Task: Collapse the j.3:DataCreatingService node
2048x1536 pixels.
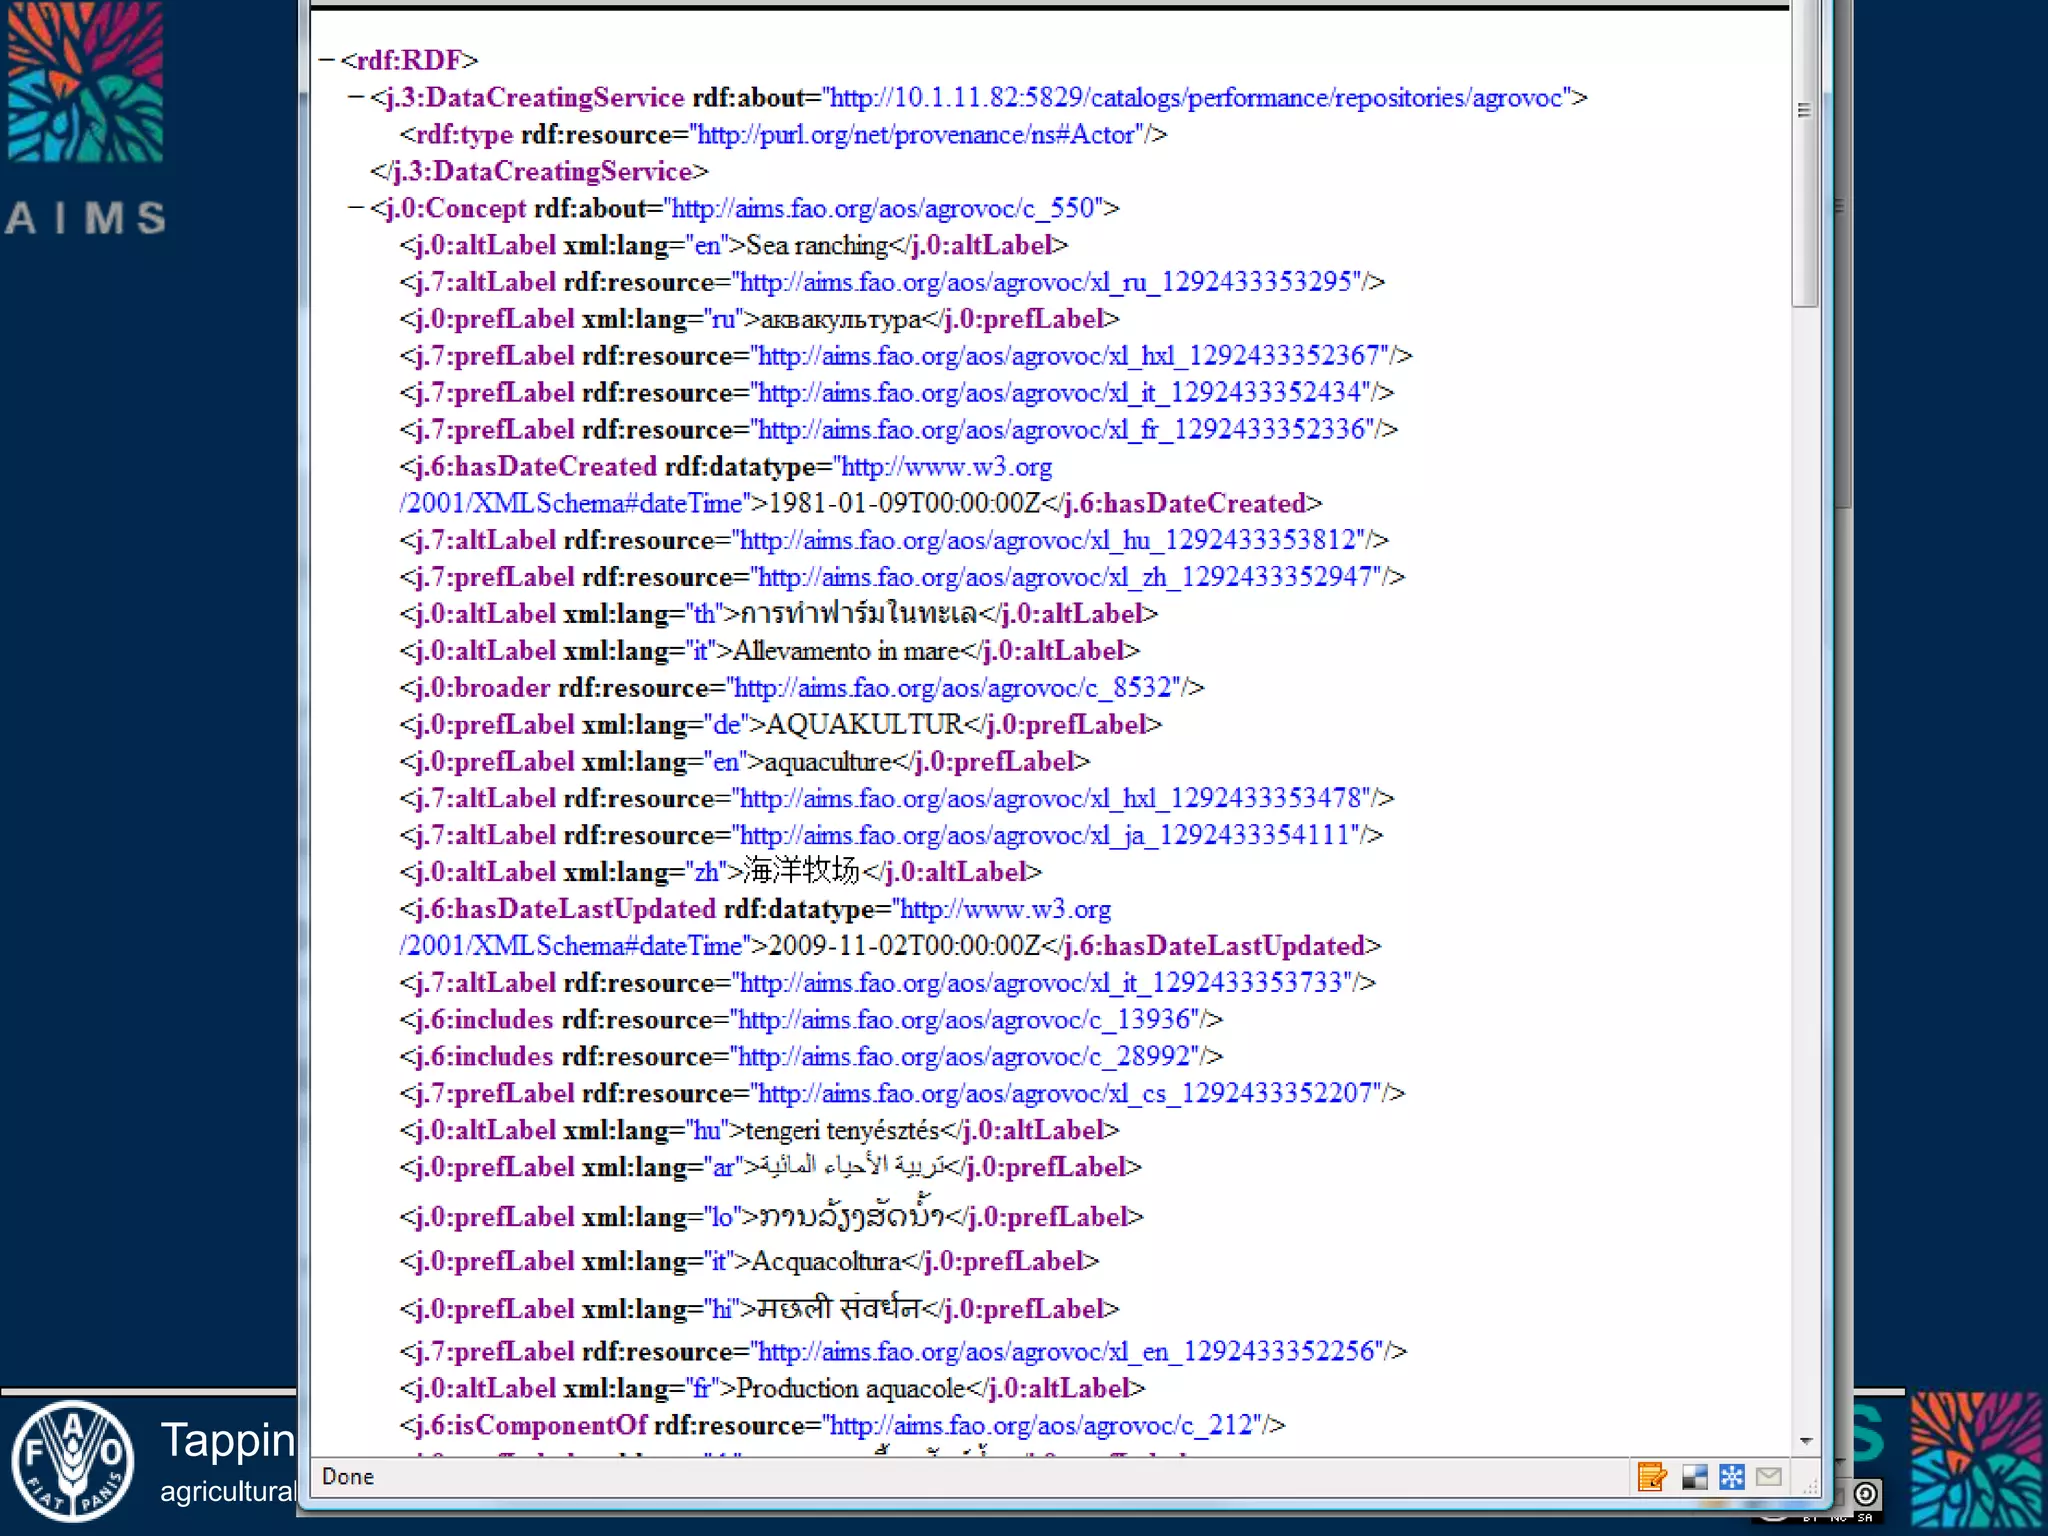Action: click(355, 97)
